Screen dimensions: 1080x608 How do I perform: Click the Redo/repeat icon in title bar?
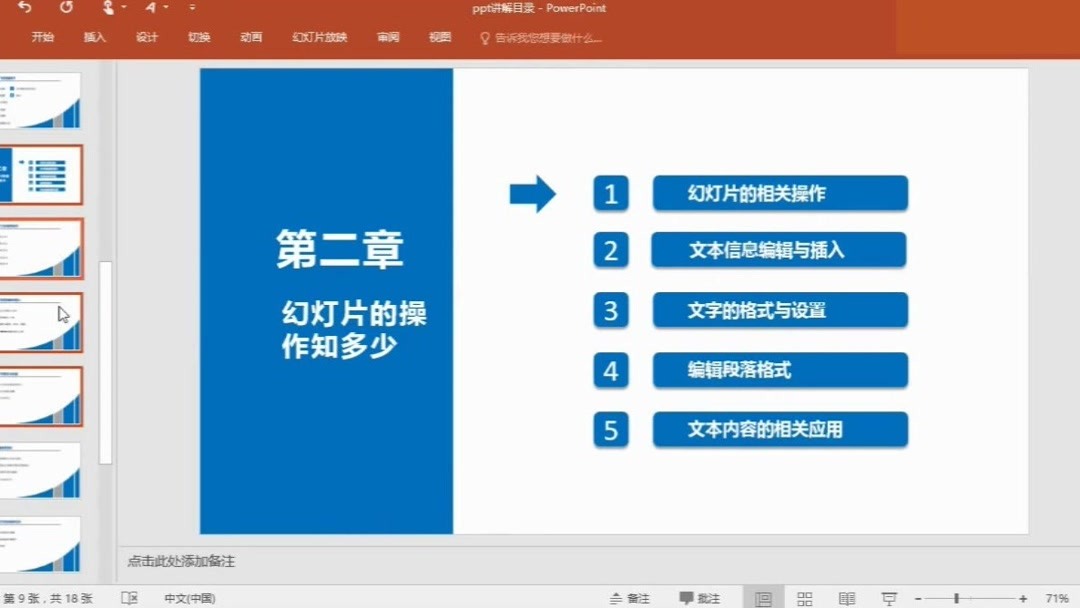click(x=66, y=7)
